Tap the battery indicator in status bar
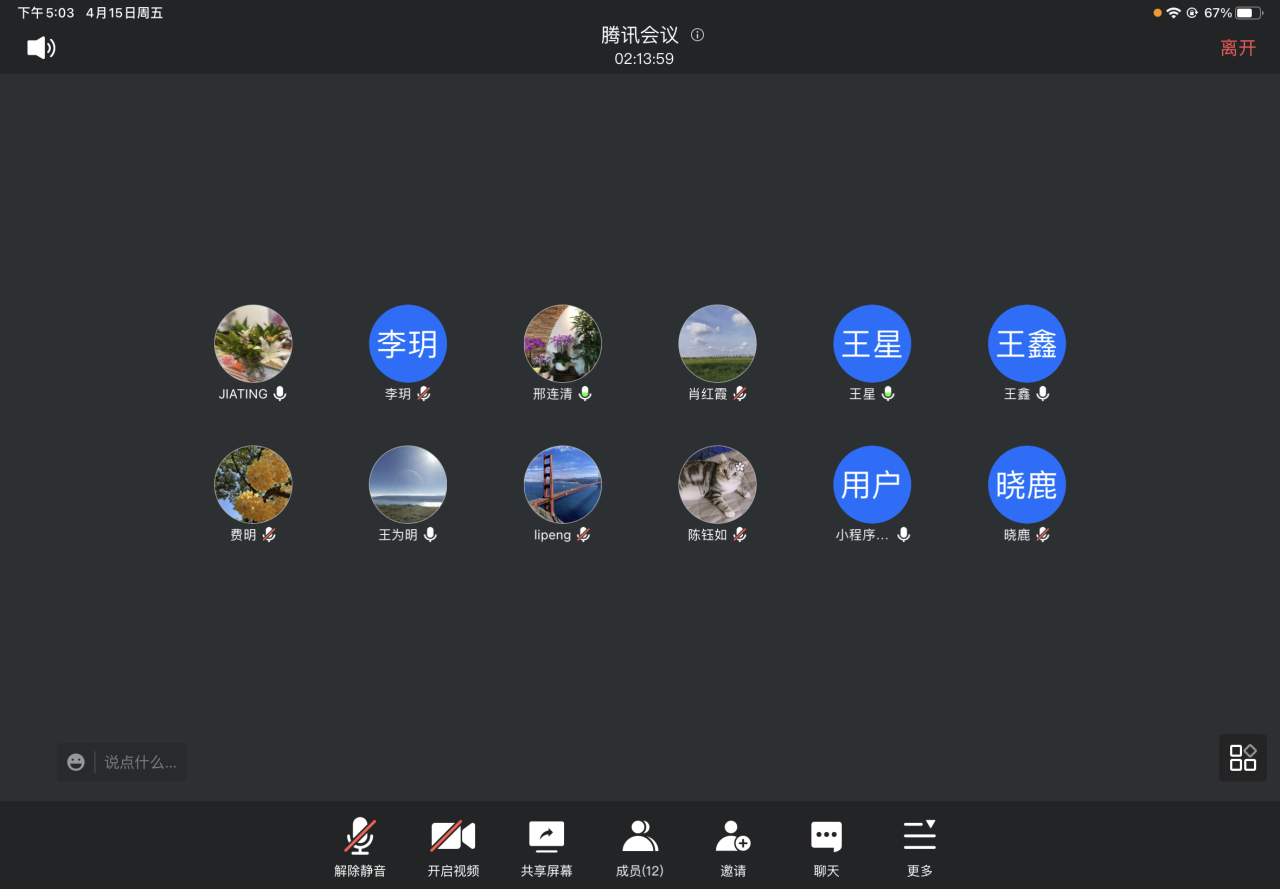 tap(1249, 13)
